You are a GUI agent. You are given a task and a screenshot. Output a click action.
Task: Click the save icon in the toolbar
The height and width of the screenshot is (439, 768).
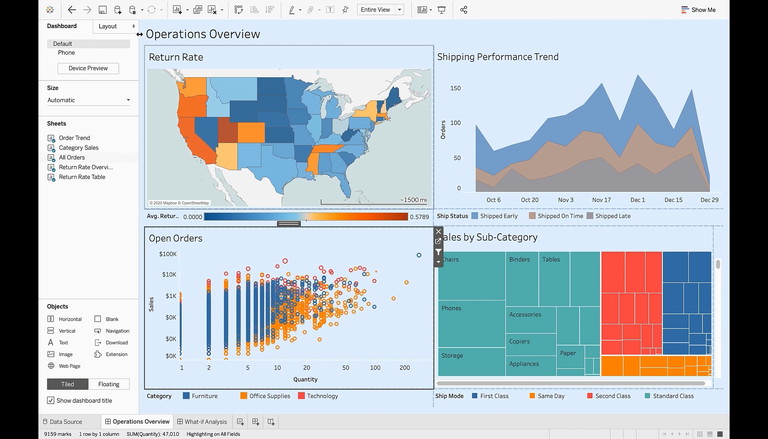click(x=102, y=10)
